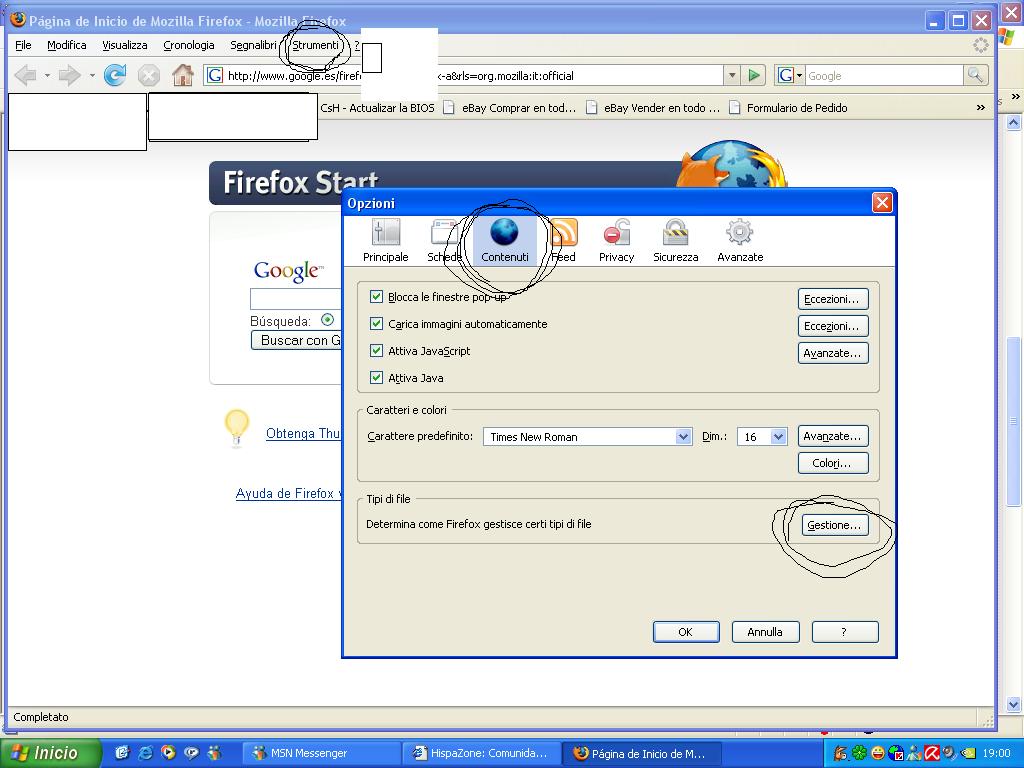
Task: Open the Principale options panel icon
Action: click(385, 240)
